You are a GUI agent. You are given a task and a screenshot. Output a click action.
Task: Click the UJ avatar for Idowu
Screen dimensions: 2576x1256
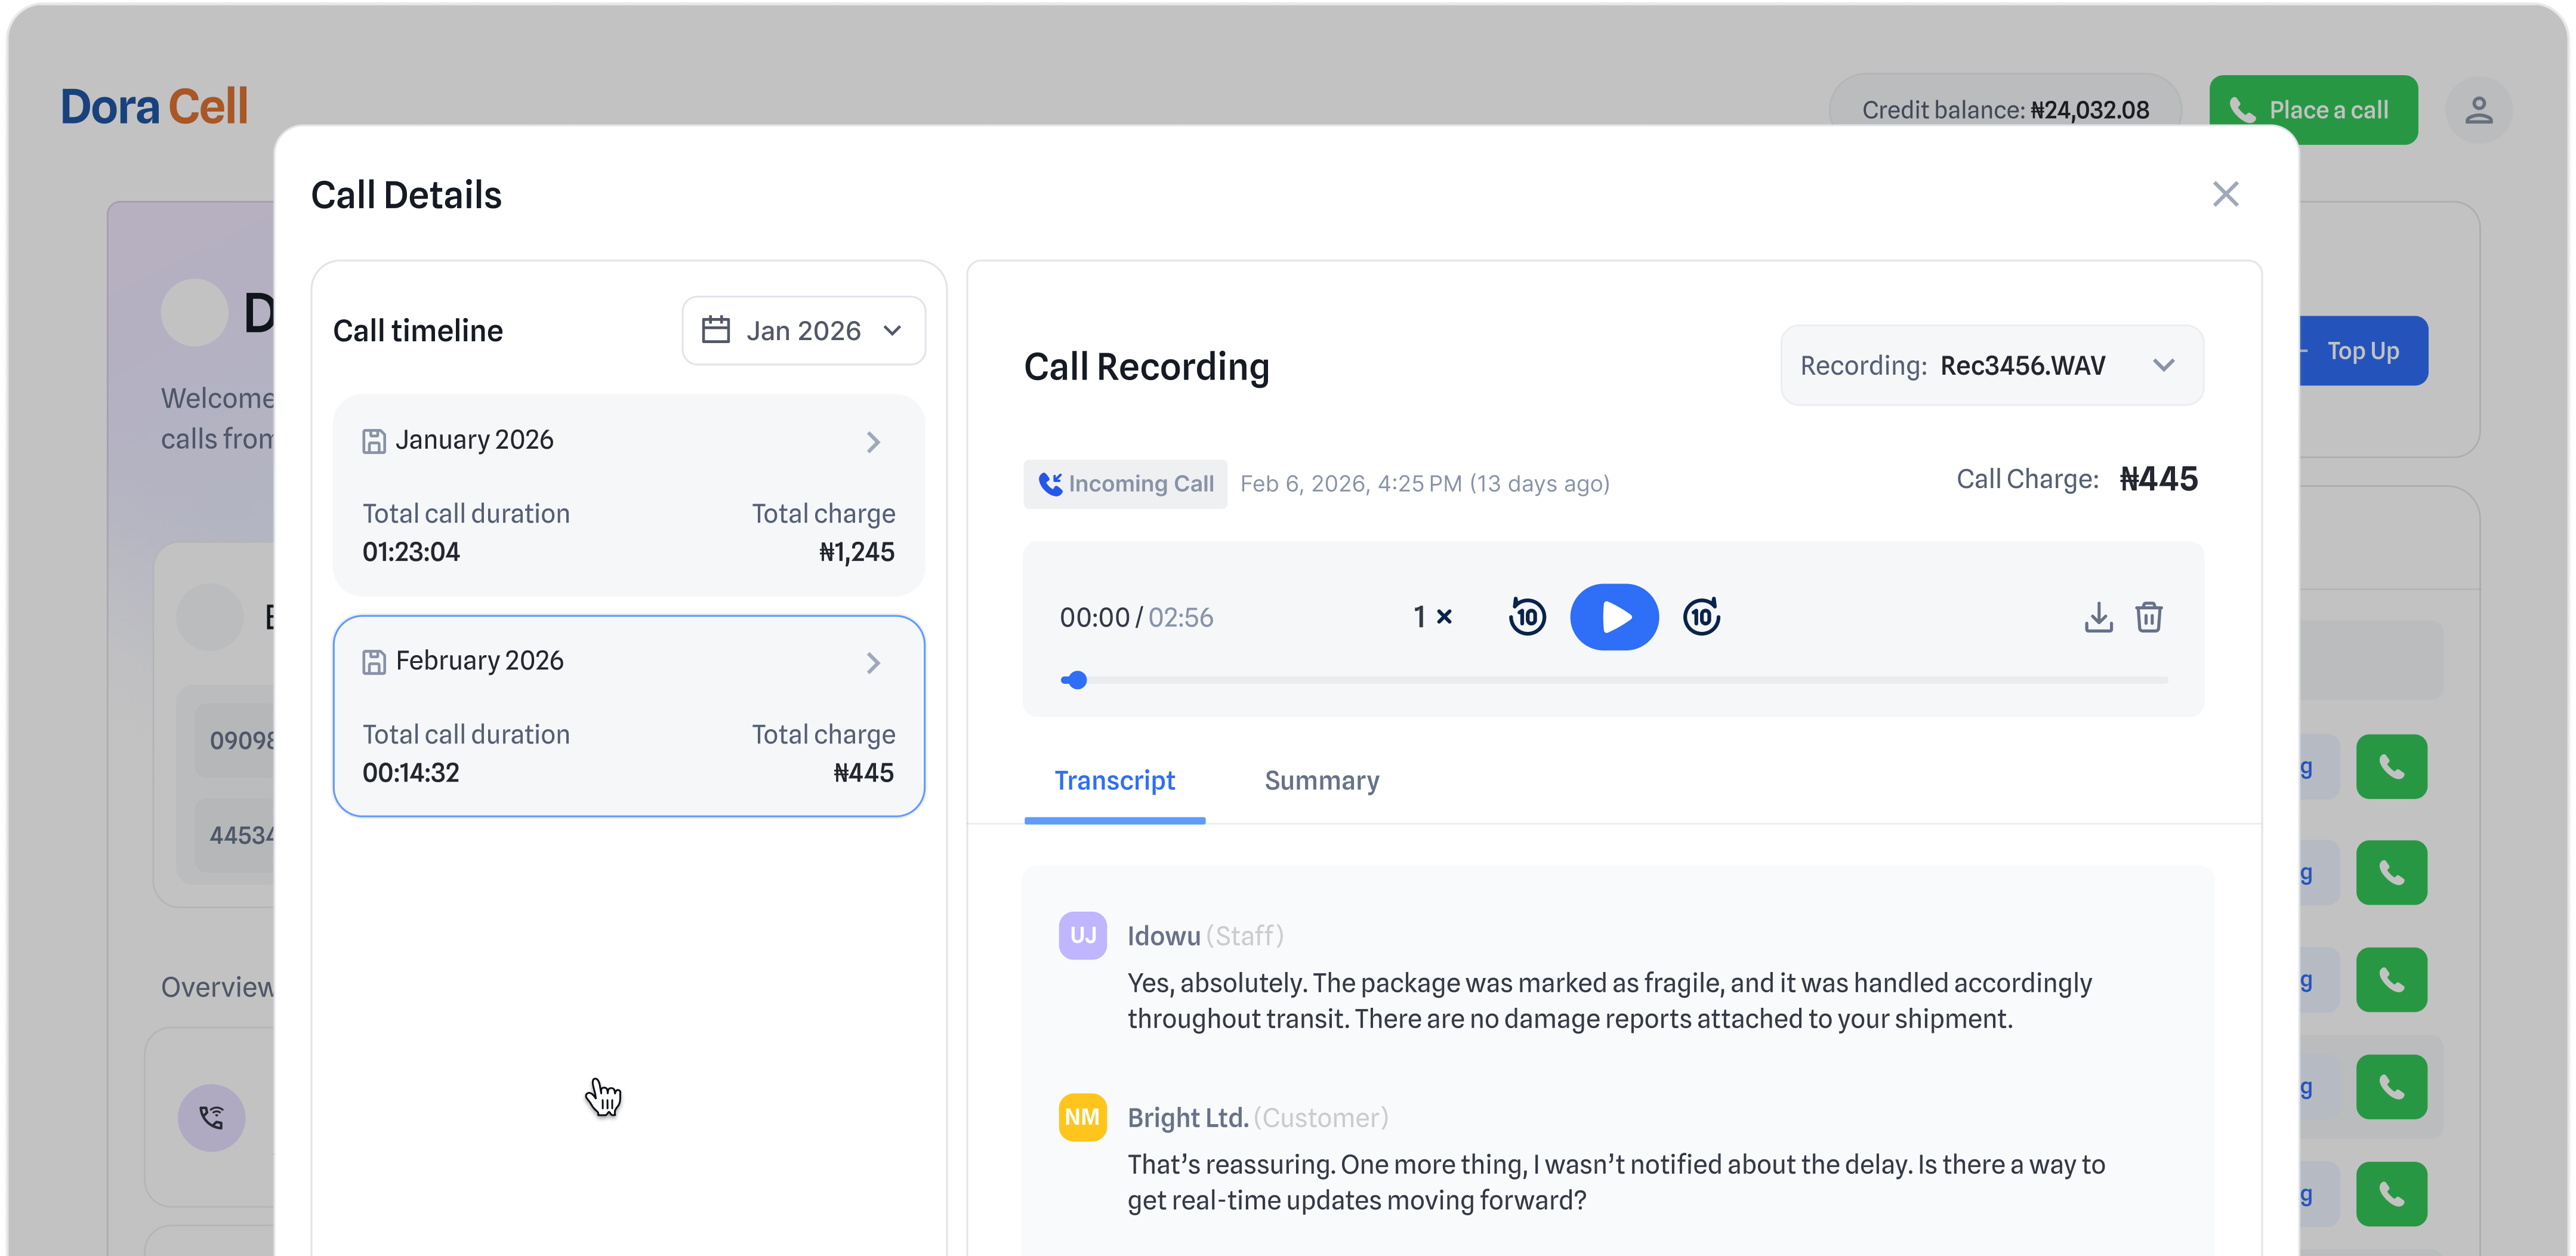tap(1082, 936)
